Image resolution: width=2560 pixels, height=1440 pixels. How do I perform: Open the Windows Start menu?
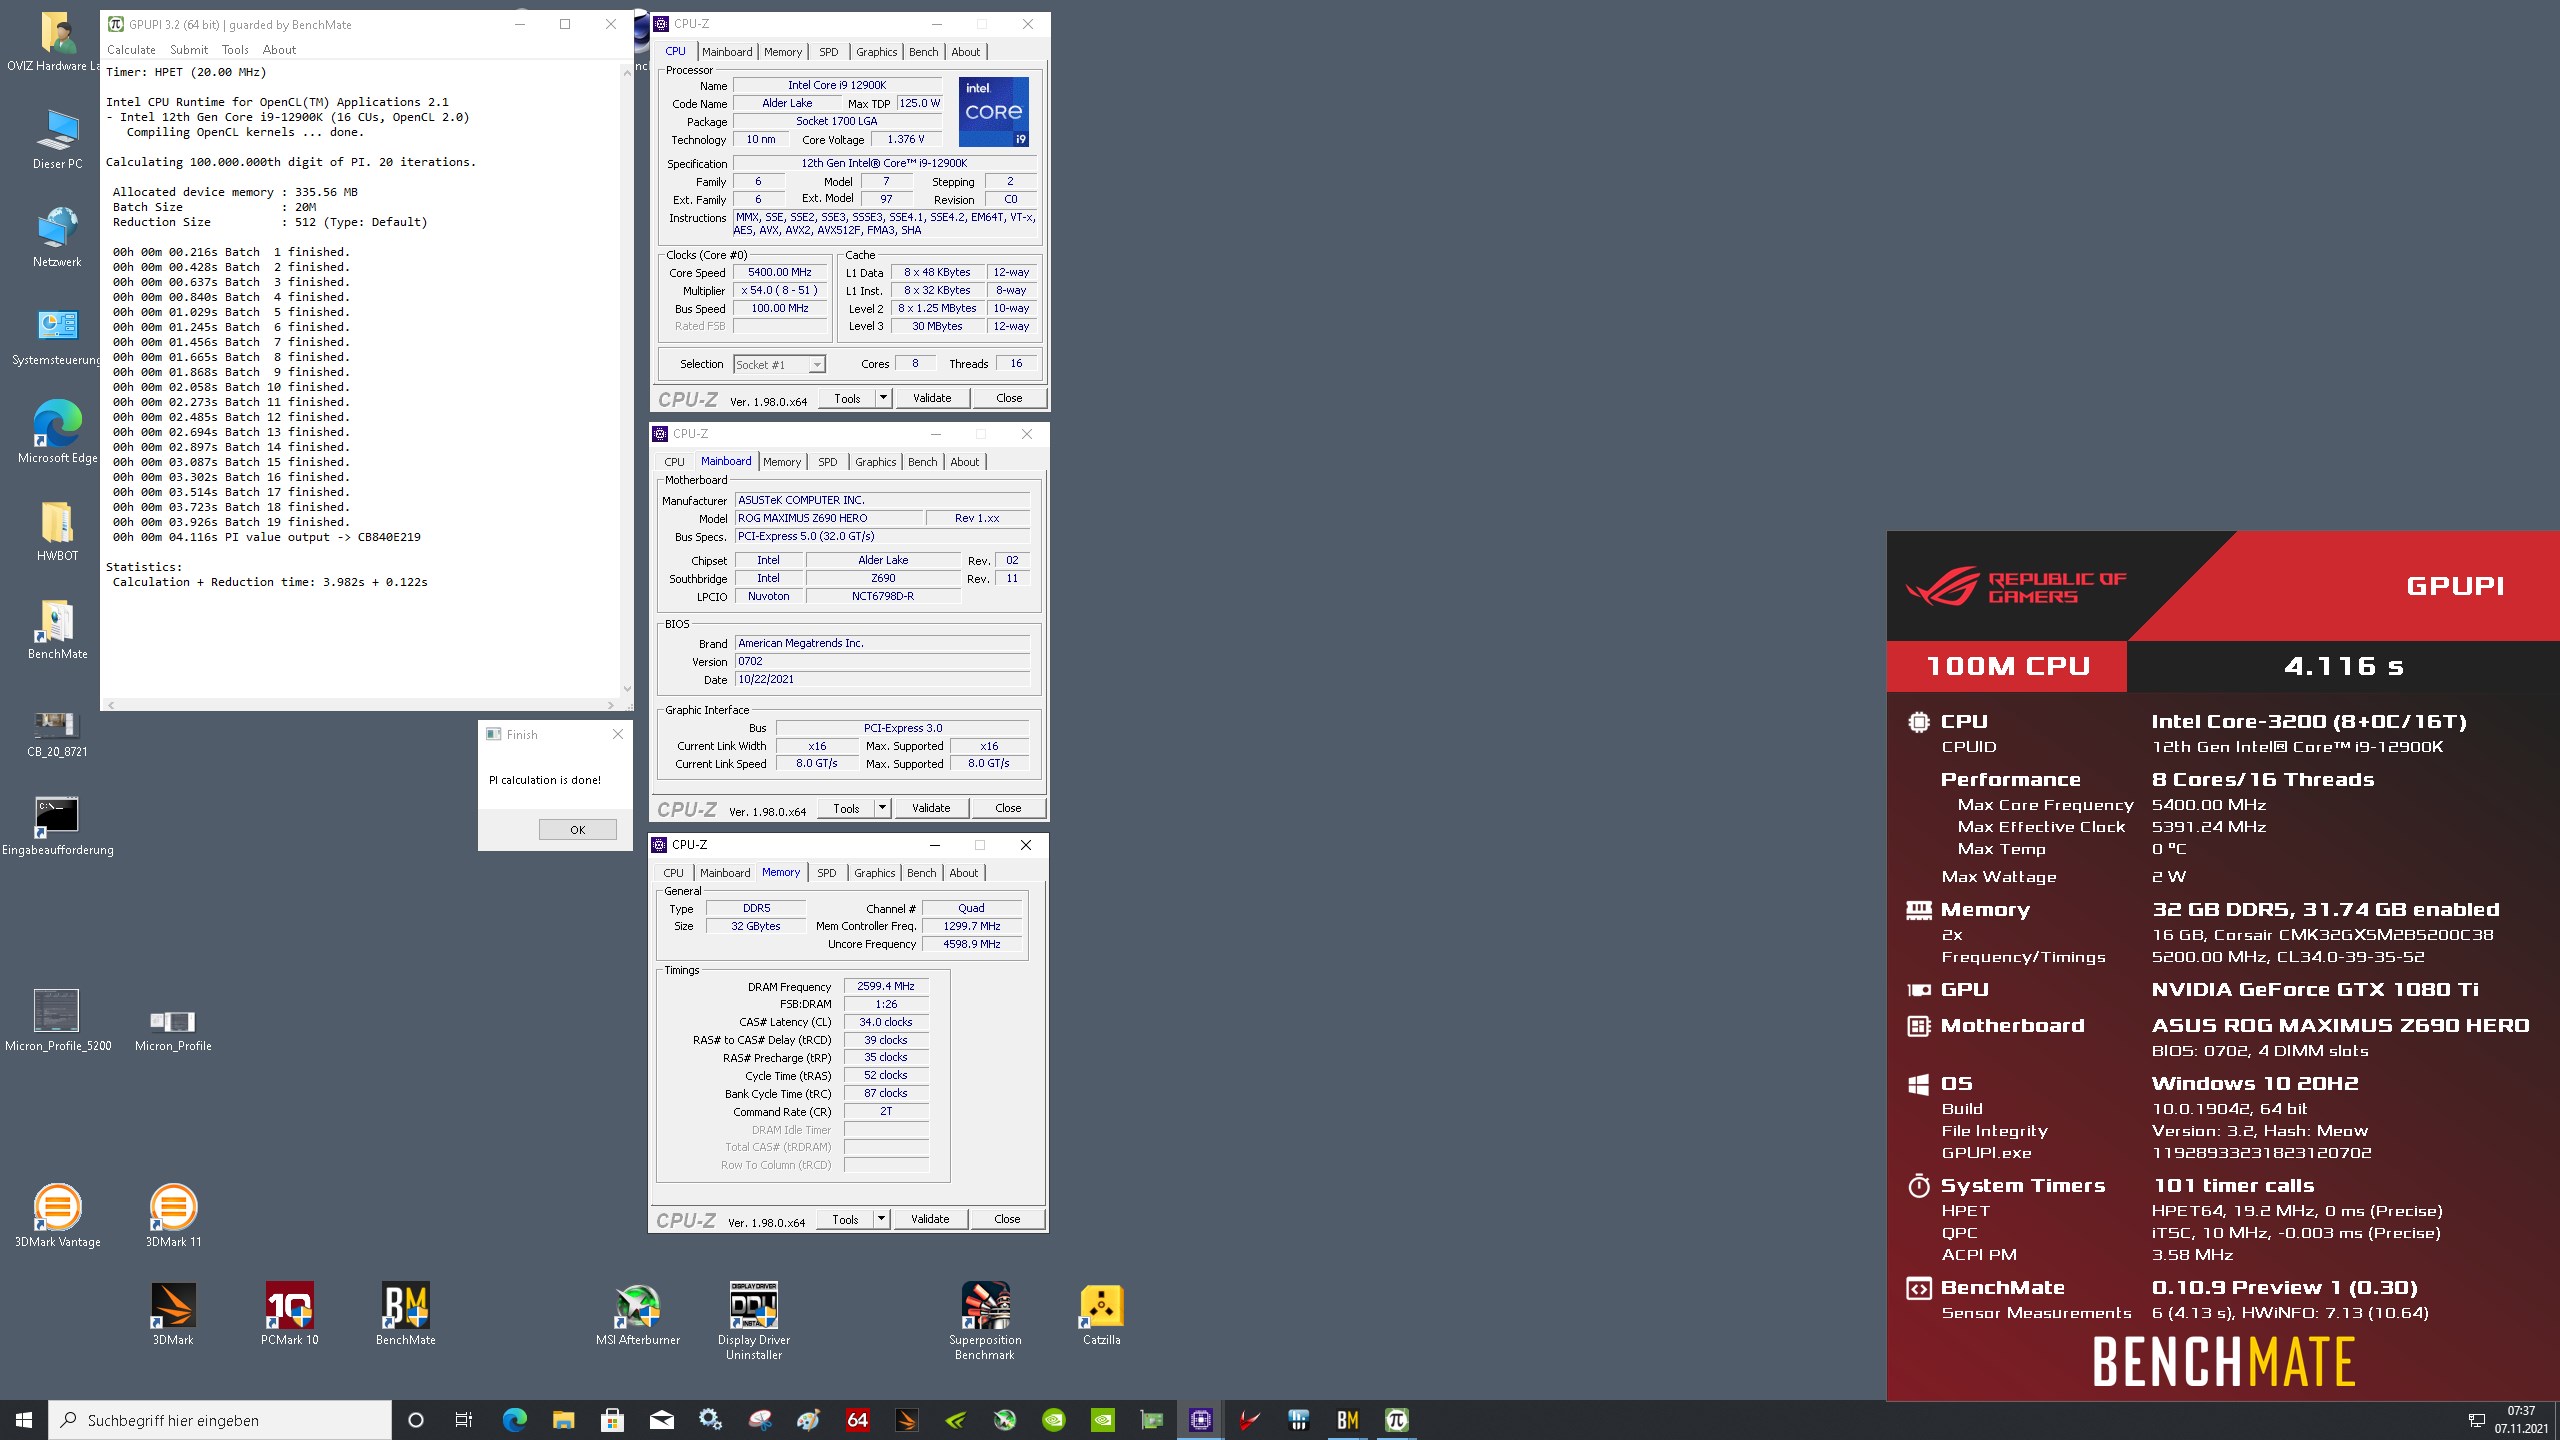coord(24,1420)
